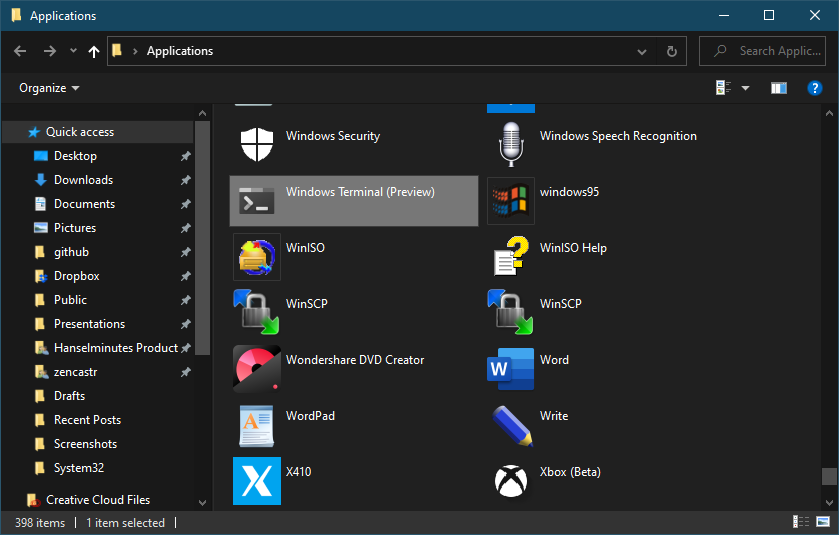Toggle the preview pane icon
The width and height of the screenshot is (839, 535).
pyautogui.click(x=779, y=88)
